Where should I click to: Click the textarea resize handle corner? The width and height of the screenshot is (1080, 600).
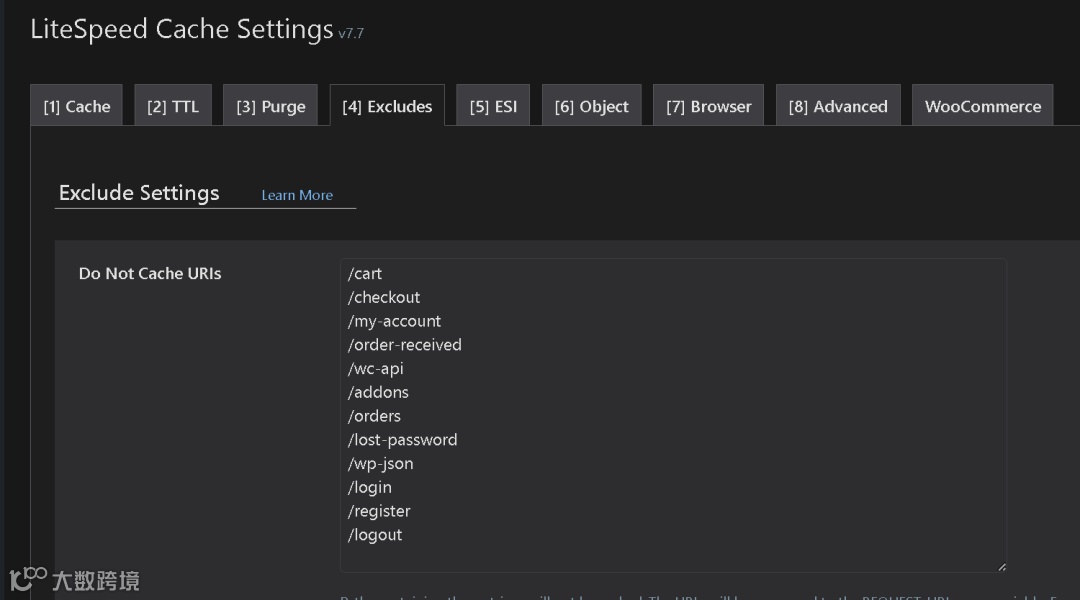(1000, 567)
